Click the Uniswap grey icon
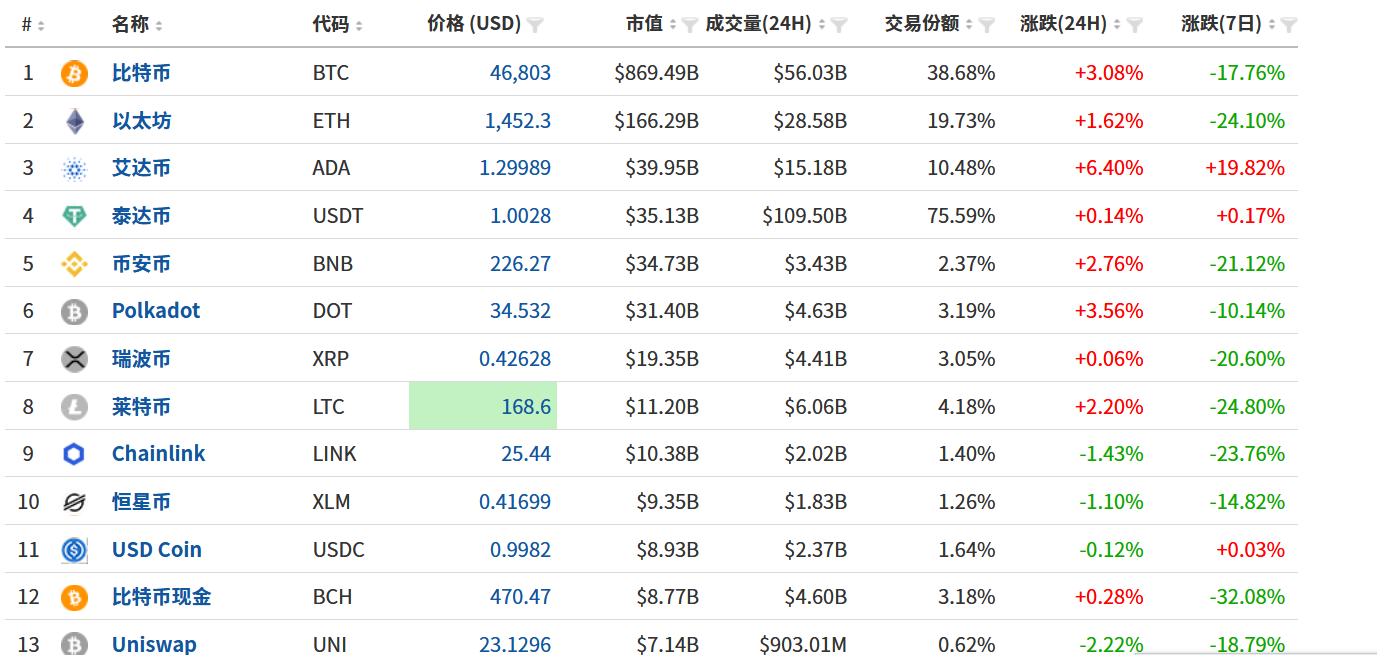 (x=74, y=644)
